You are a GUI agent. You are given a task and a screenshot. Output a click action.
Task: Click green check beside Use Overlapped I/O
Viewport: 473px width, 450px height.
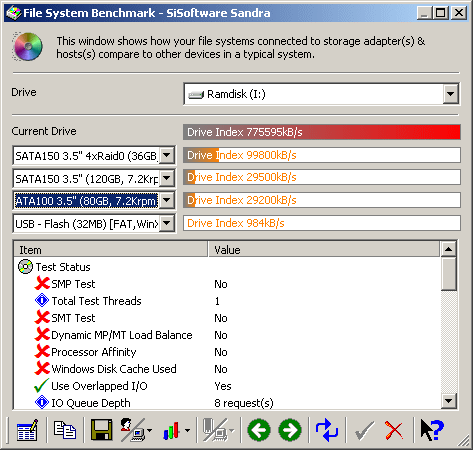click(42, 386)
